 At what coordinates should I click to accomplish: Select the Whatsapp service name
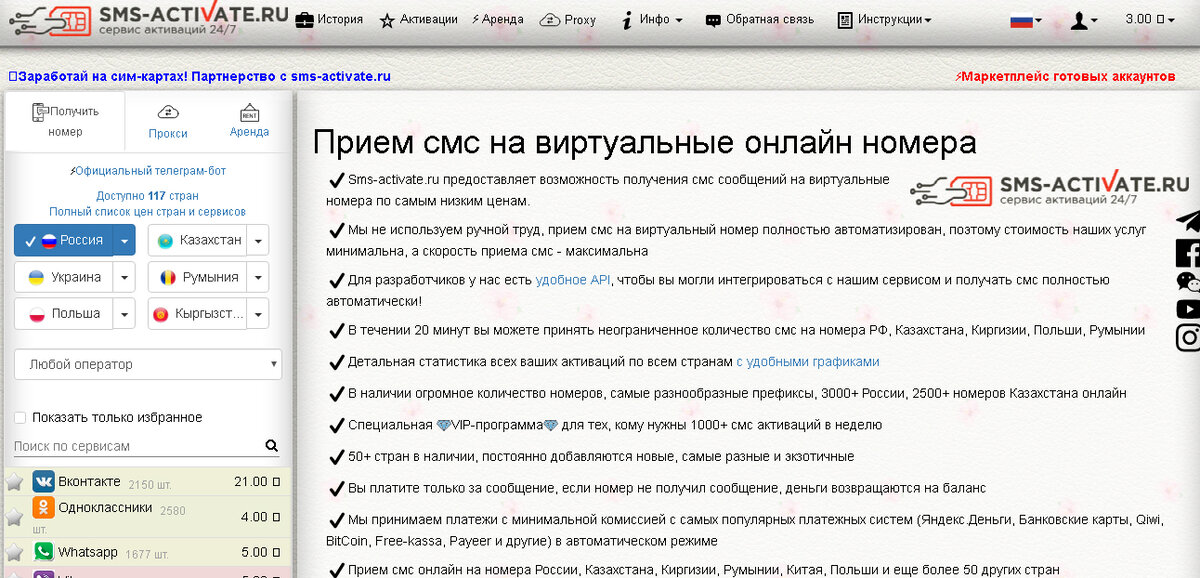pyautogui.click(x=88, y=552)
